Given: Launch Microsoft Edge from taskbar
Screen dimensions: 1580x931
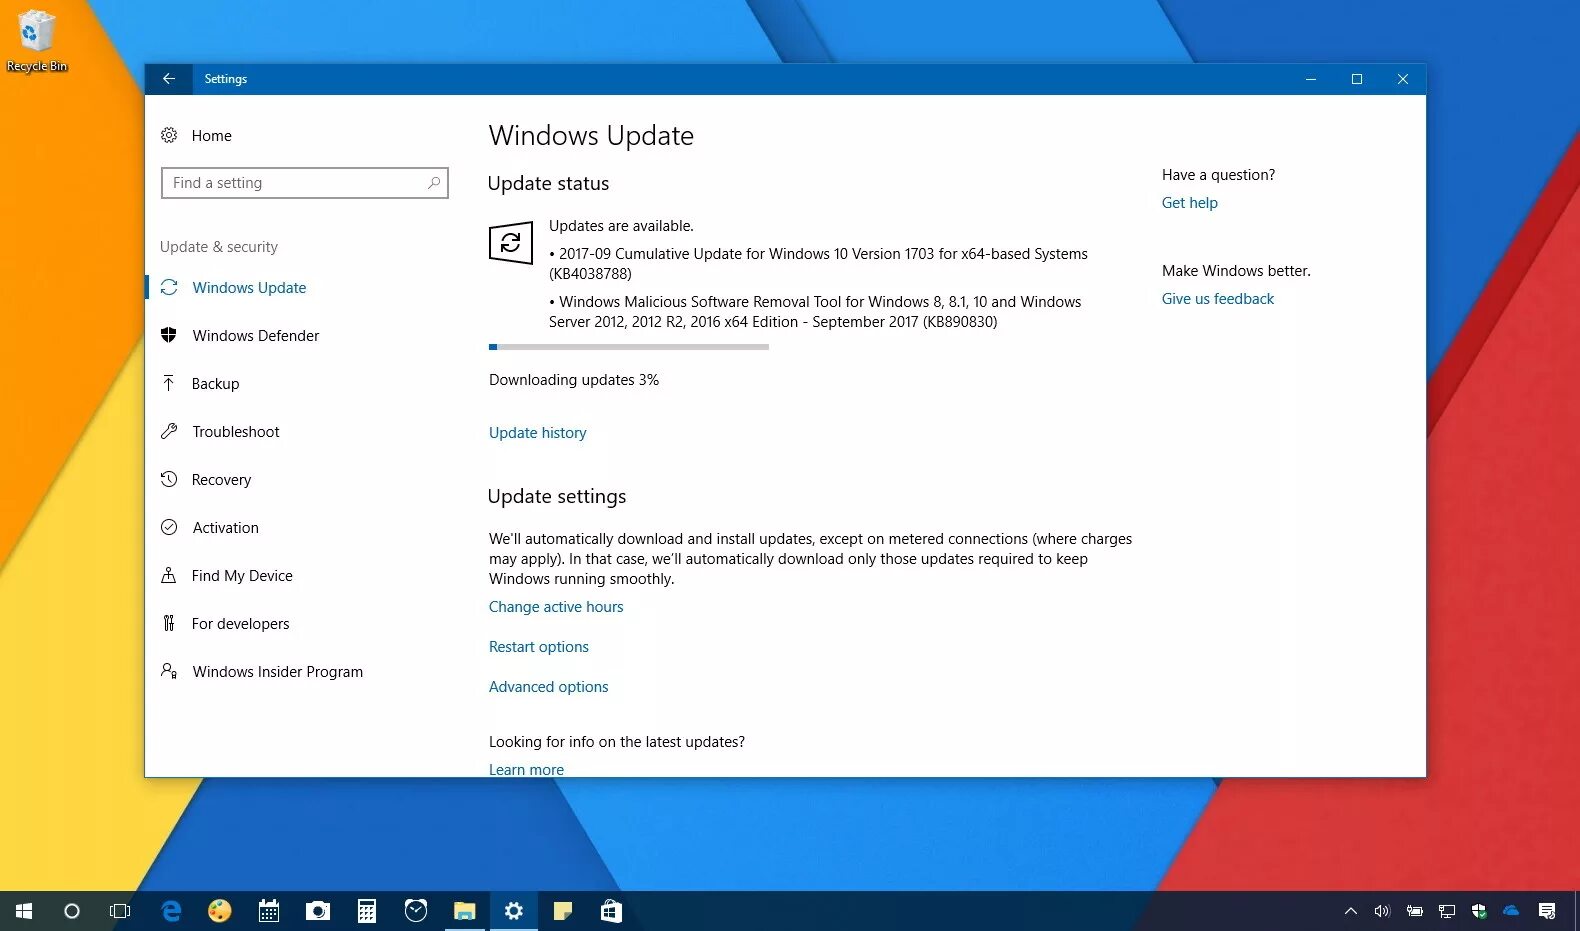Looking at the screenshot, I should (x=171, y=911).
